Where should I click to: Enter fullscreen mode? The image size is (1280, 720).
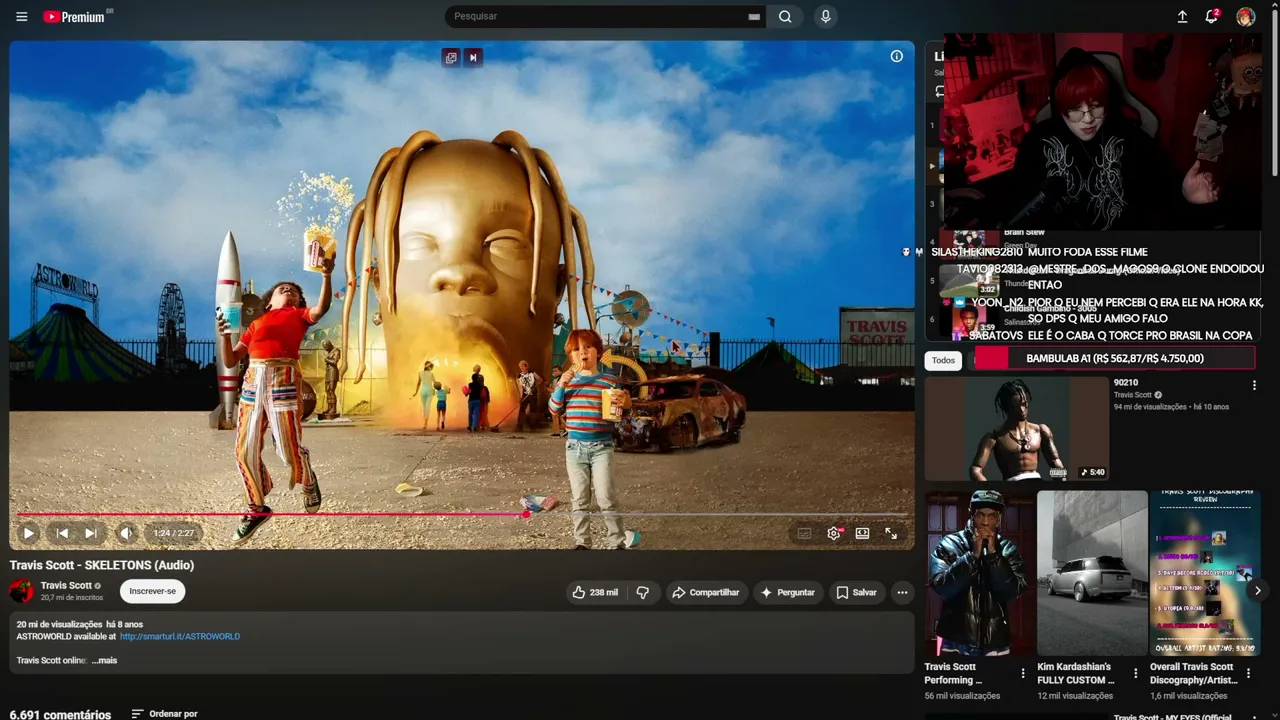[x=891, y=534]
